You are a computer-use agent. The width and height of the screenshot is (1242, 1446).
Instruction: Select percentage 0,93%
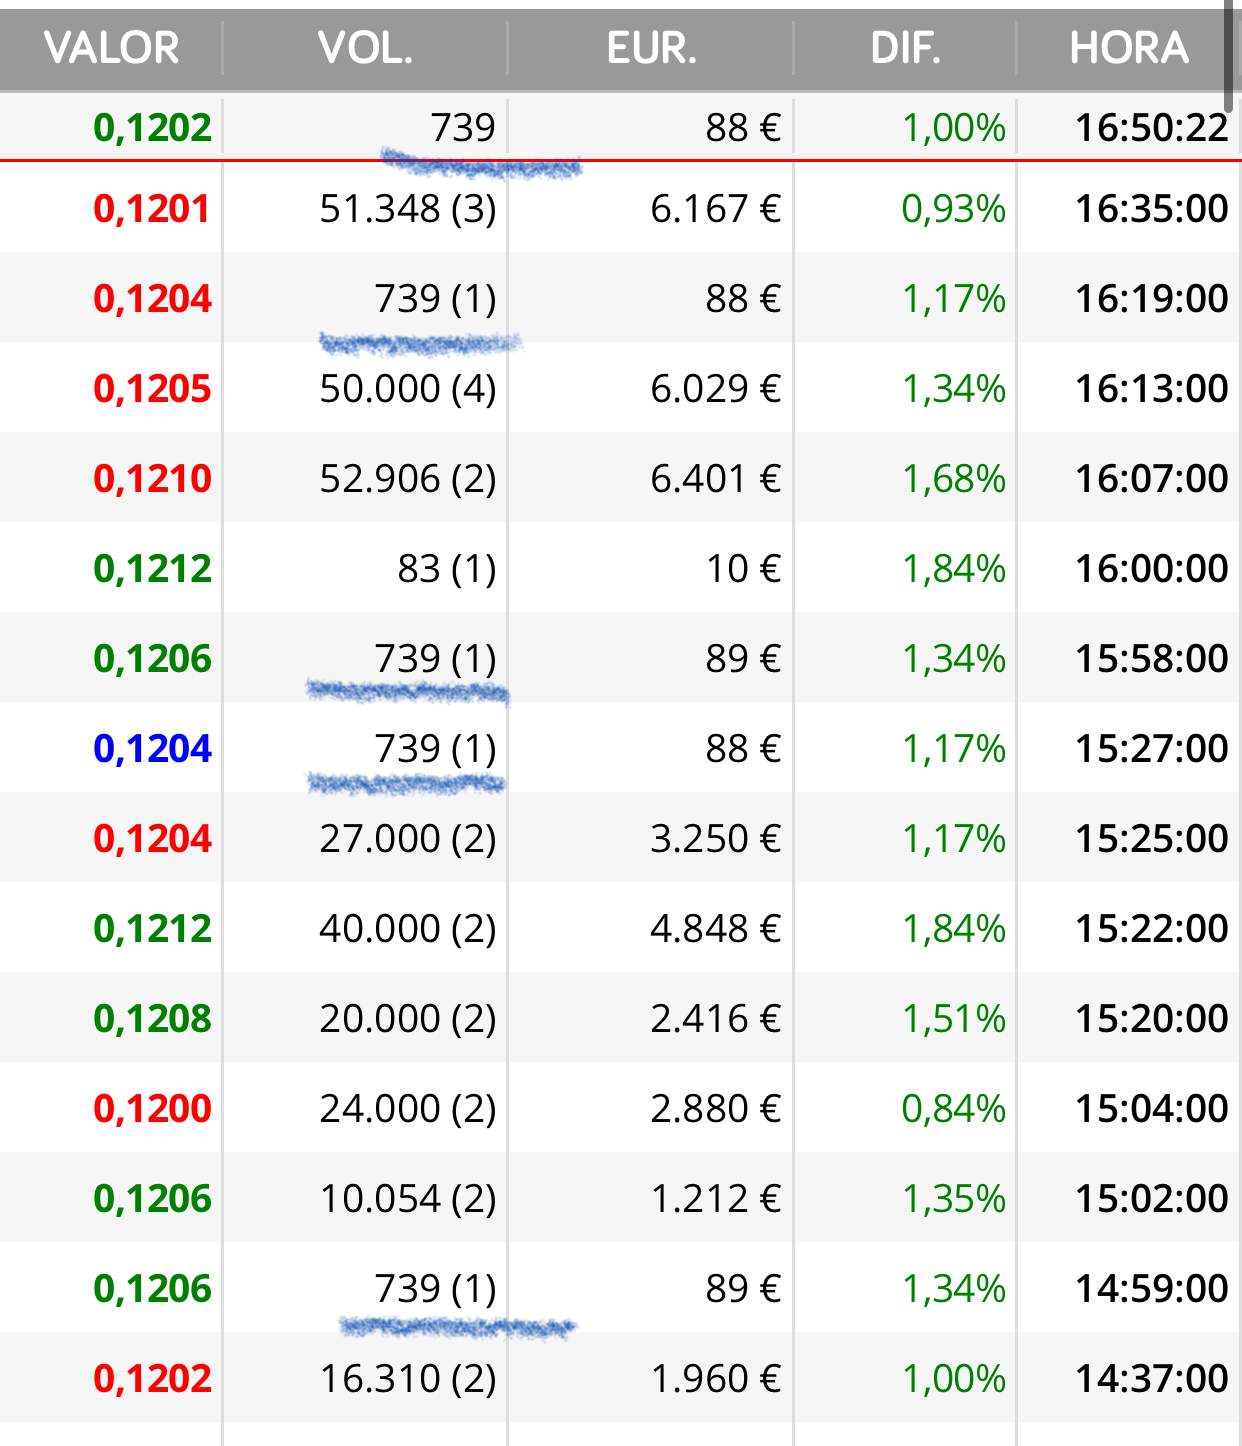click(954, 209)
